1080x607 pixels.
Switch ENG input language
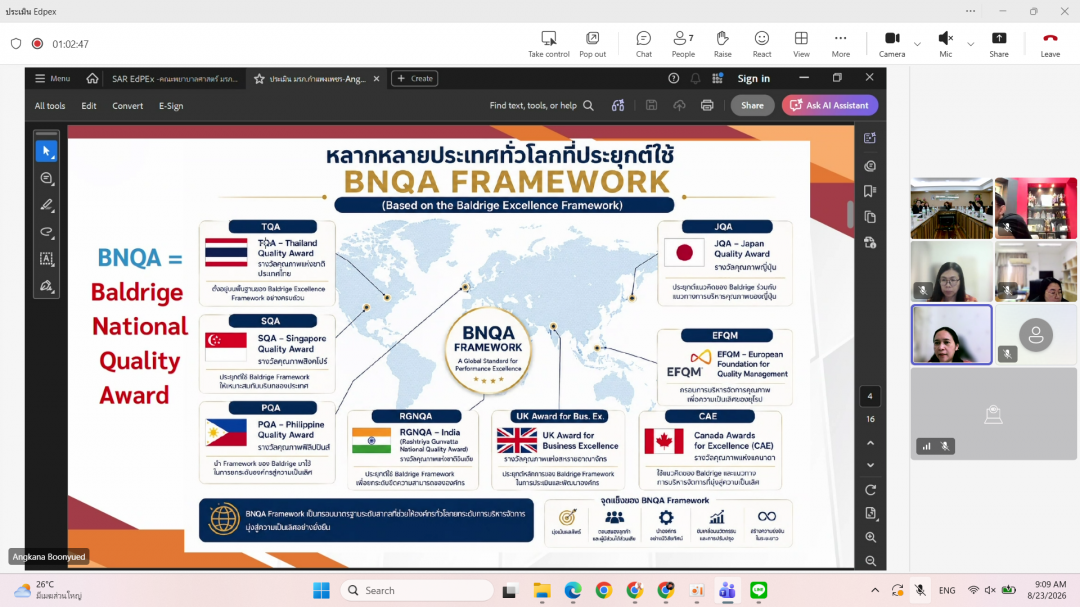947,590
